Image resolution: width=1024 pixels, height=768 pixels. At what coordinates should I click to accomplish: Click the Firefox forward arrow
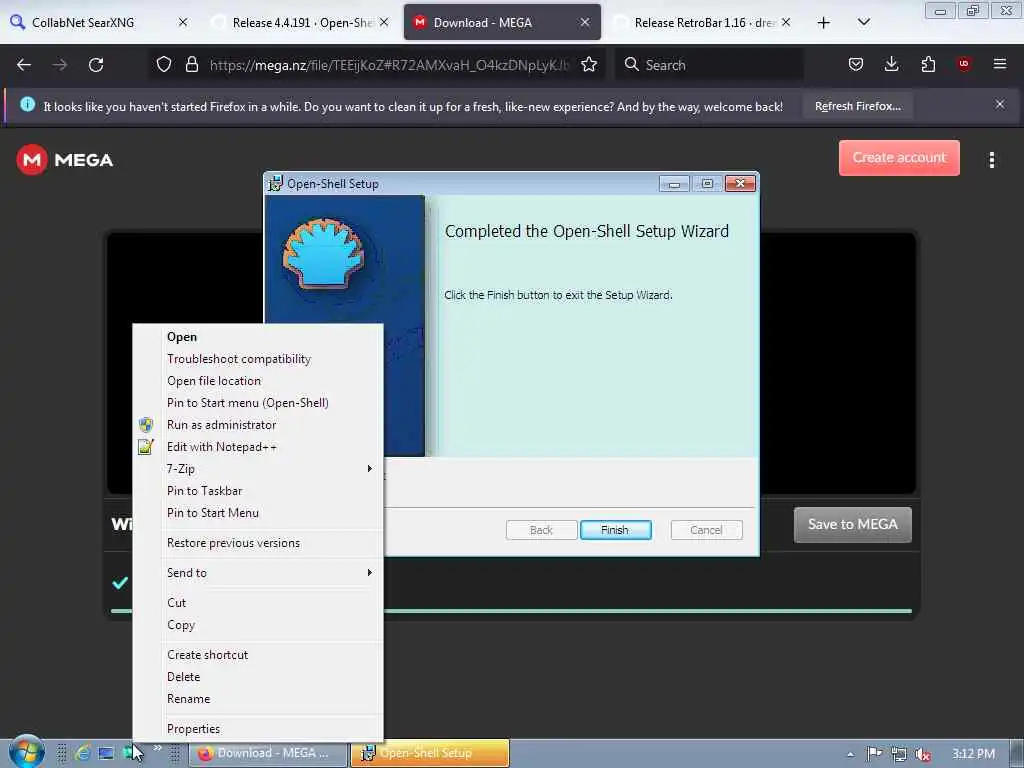60,65
